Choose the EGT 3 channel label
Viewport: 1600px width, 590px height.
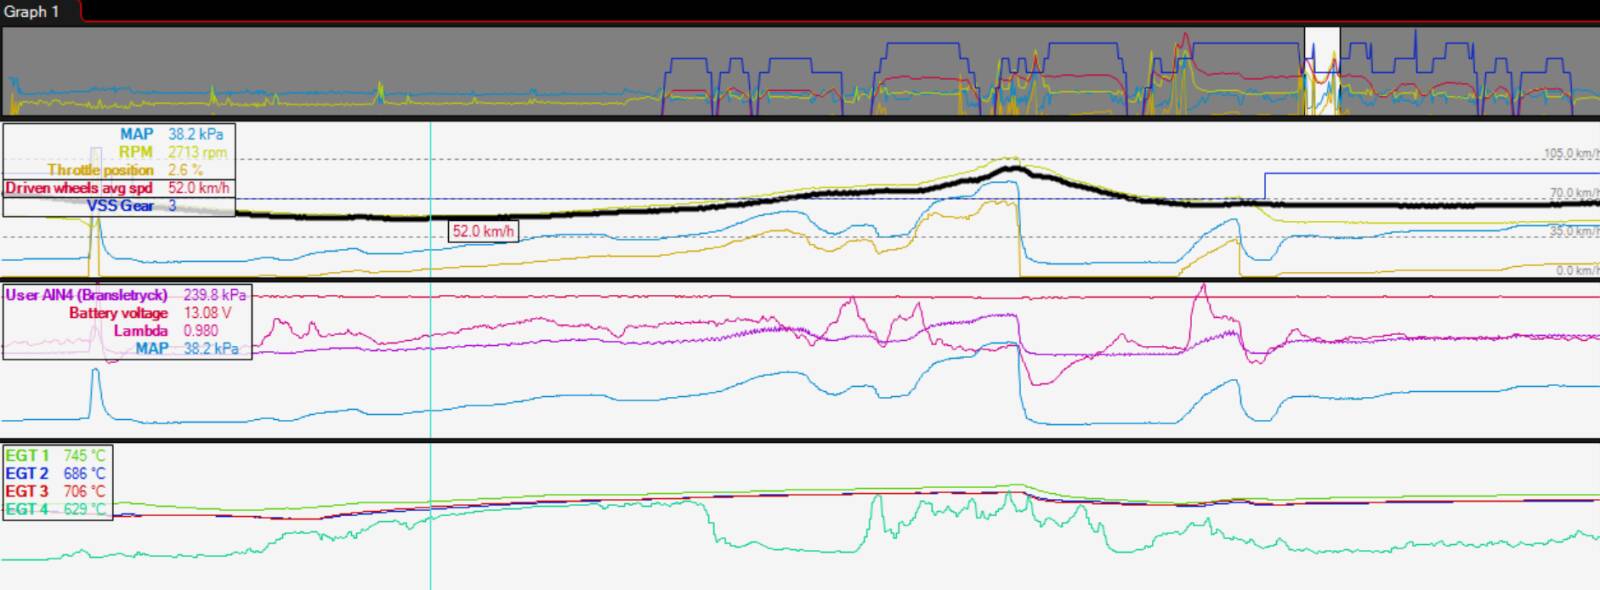[27, 492]
